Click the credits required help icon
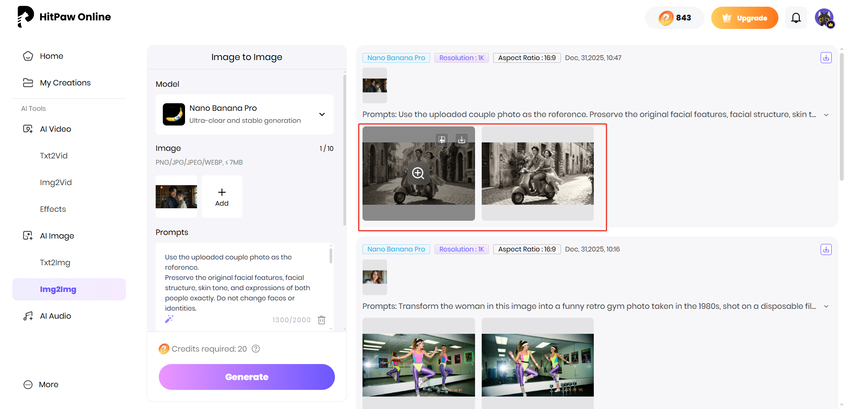 tap(256, 349)
